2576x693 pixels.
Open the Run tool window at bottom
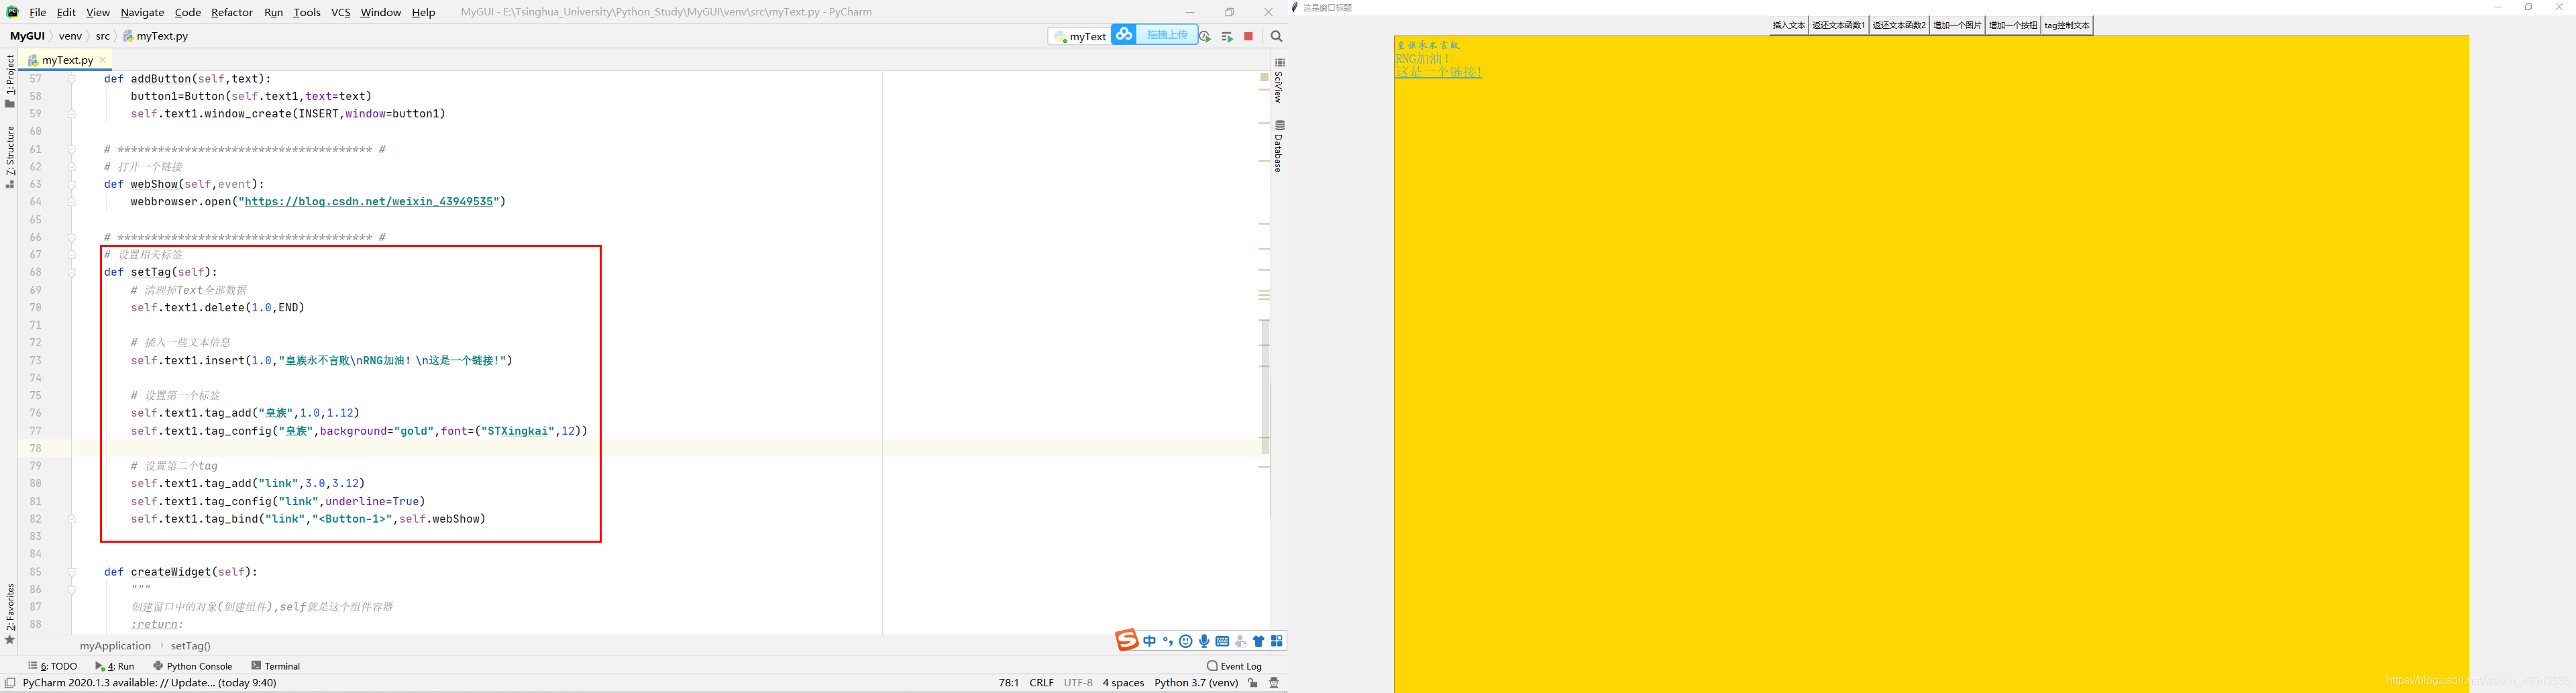tap(115, 666)
